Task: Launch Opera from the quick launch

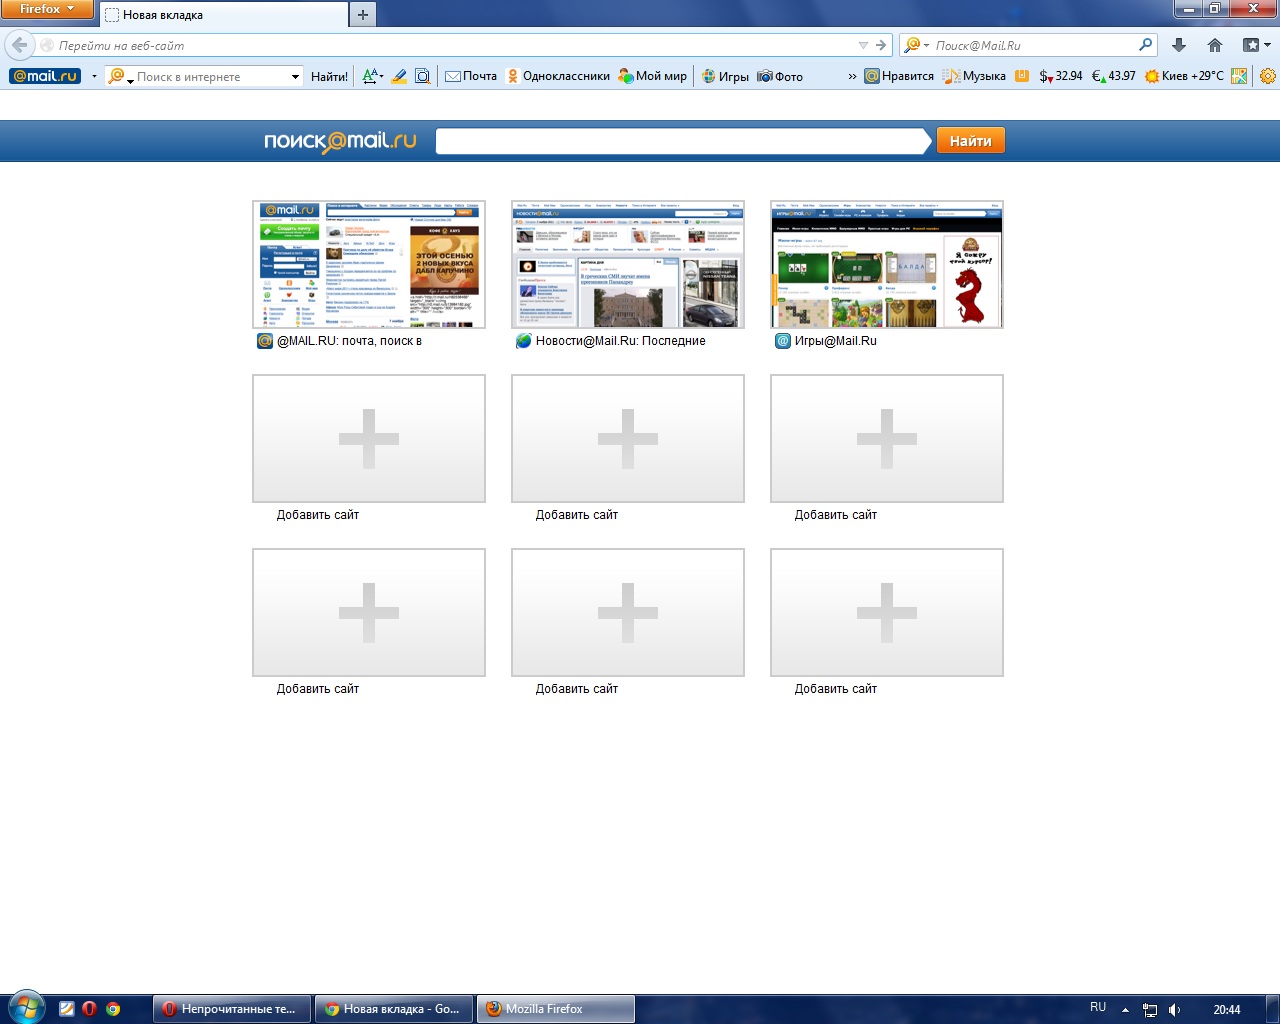Action: (89, 1009)
